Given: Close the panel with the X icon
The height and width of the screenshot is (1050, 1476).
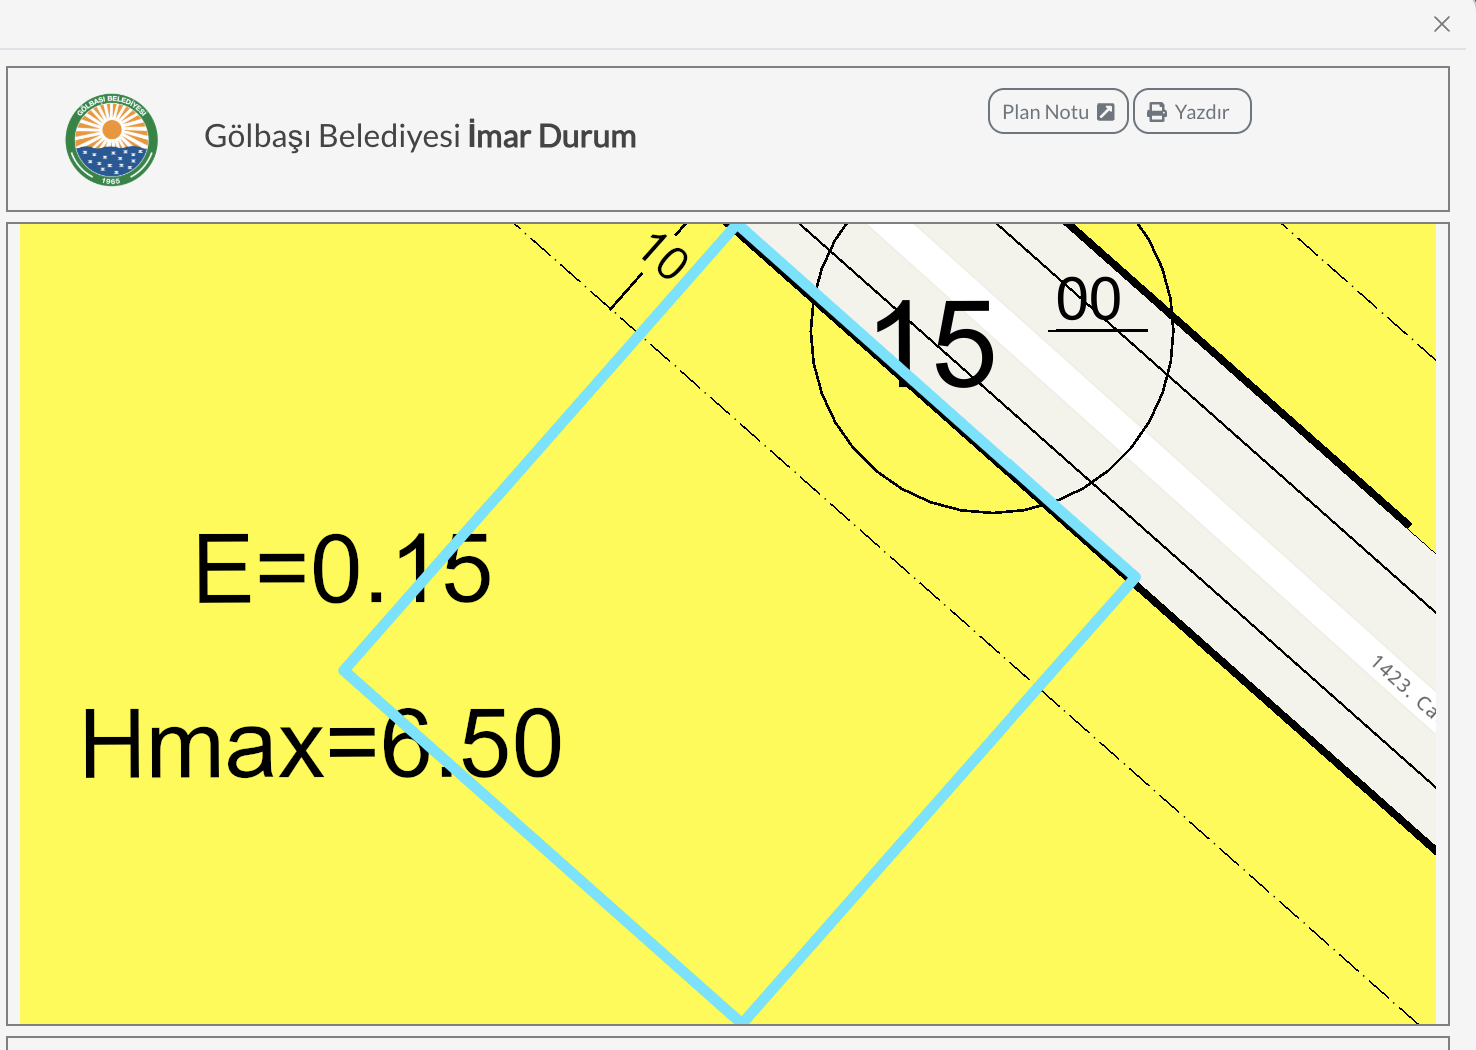Looking at the screenshot, I should (1441, 24).
